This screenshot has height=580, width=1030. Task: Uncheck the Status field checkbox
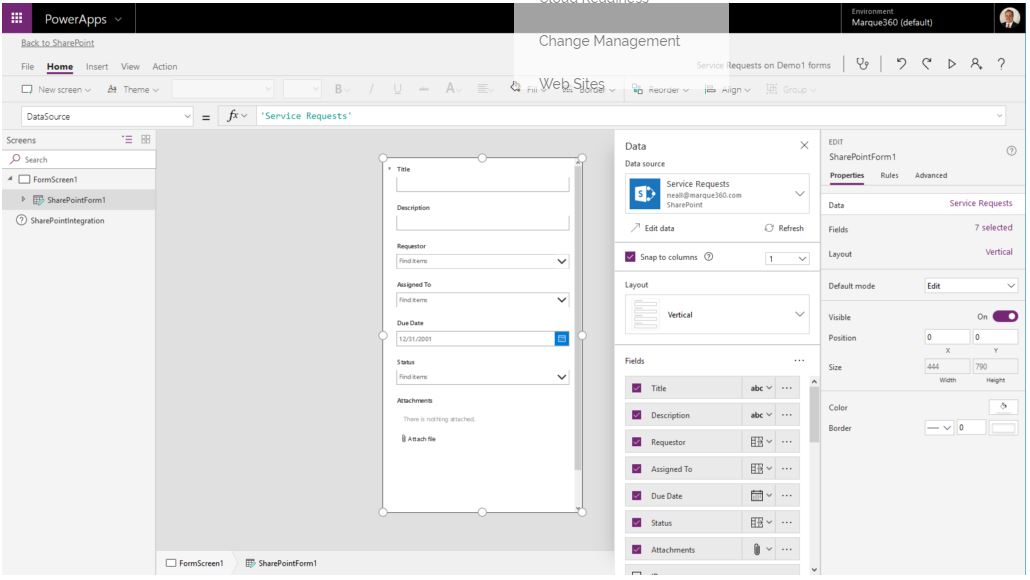[x=637, y=523]
